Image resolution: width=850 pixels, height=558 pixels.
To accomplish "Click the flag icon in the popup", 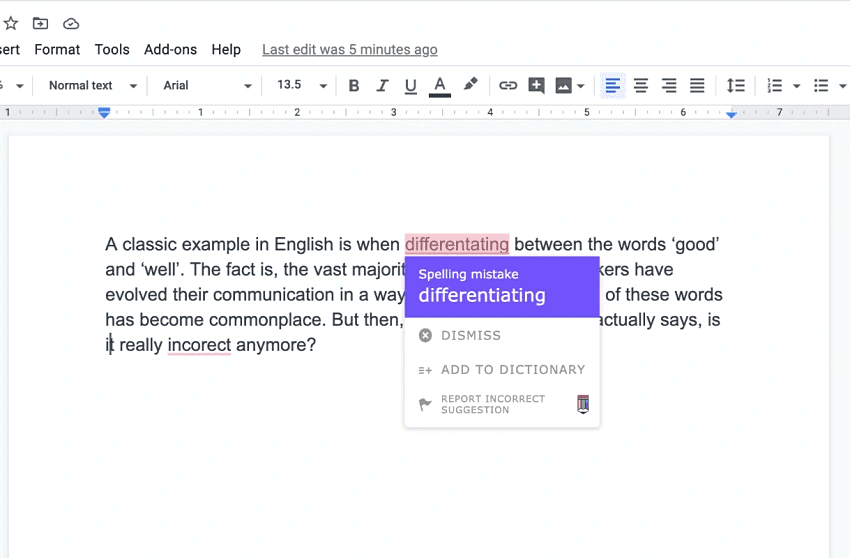I will [426, 404].
